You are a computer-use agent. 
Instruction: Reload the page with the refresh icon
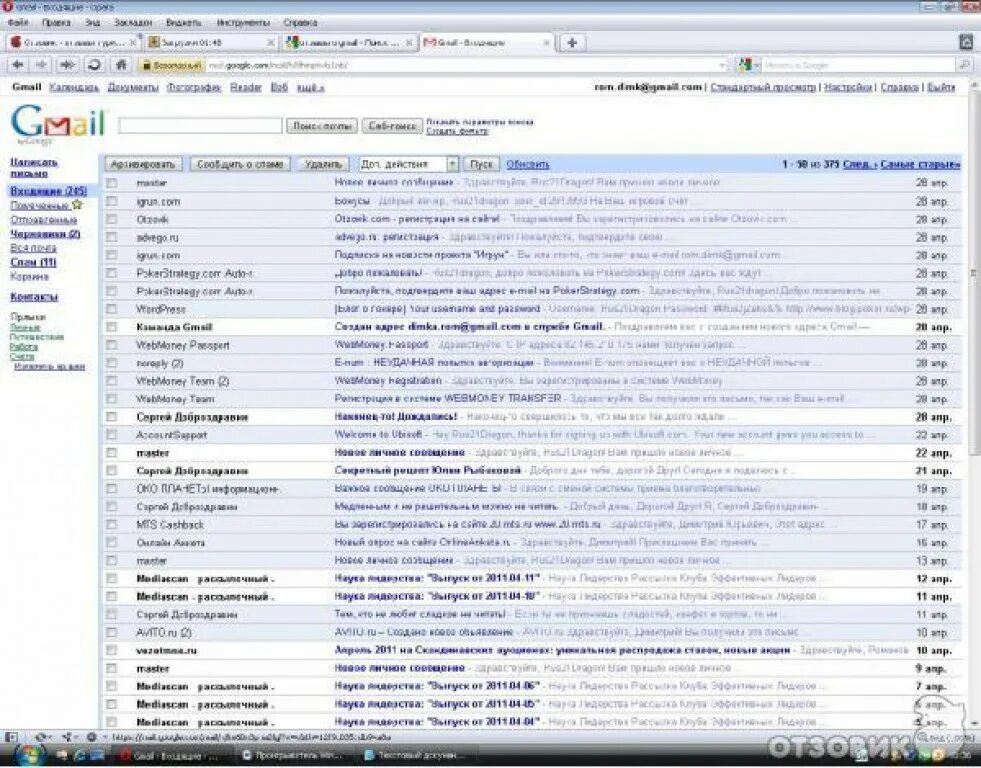tap(94, 64)
